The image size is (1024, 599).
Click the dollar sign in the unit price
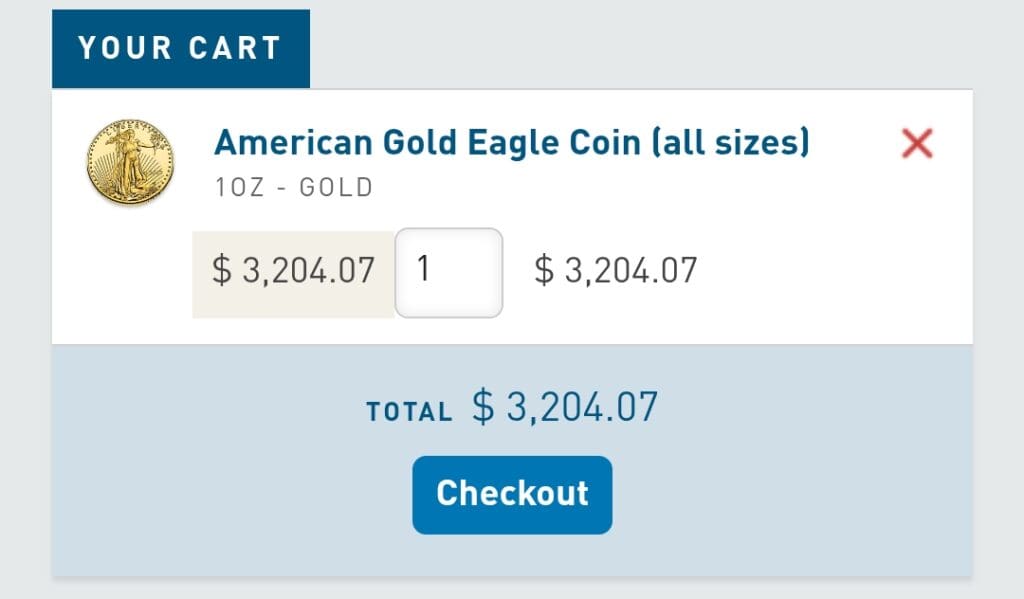pyautogui.click(x=221, y=271)
